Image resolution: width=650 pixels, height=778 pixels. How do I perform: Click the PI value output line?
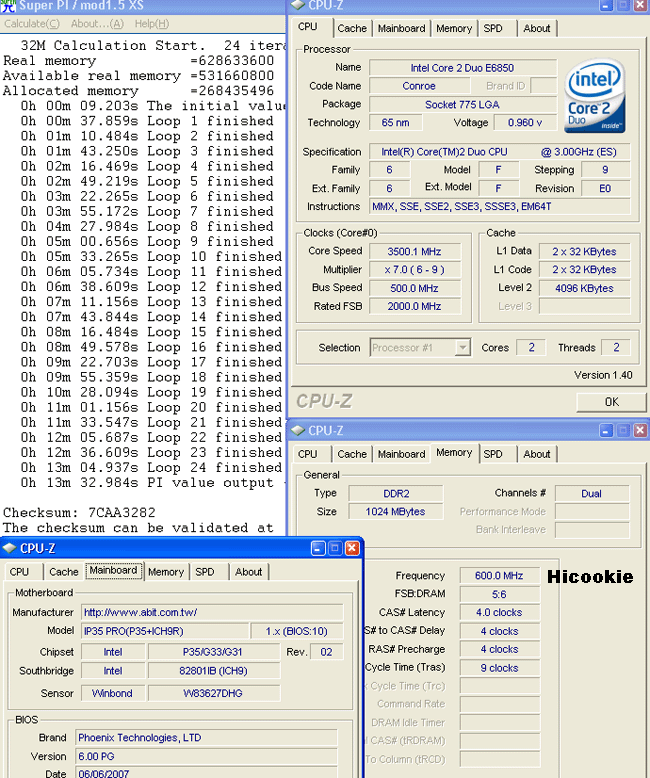pos(152,482)
